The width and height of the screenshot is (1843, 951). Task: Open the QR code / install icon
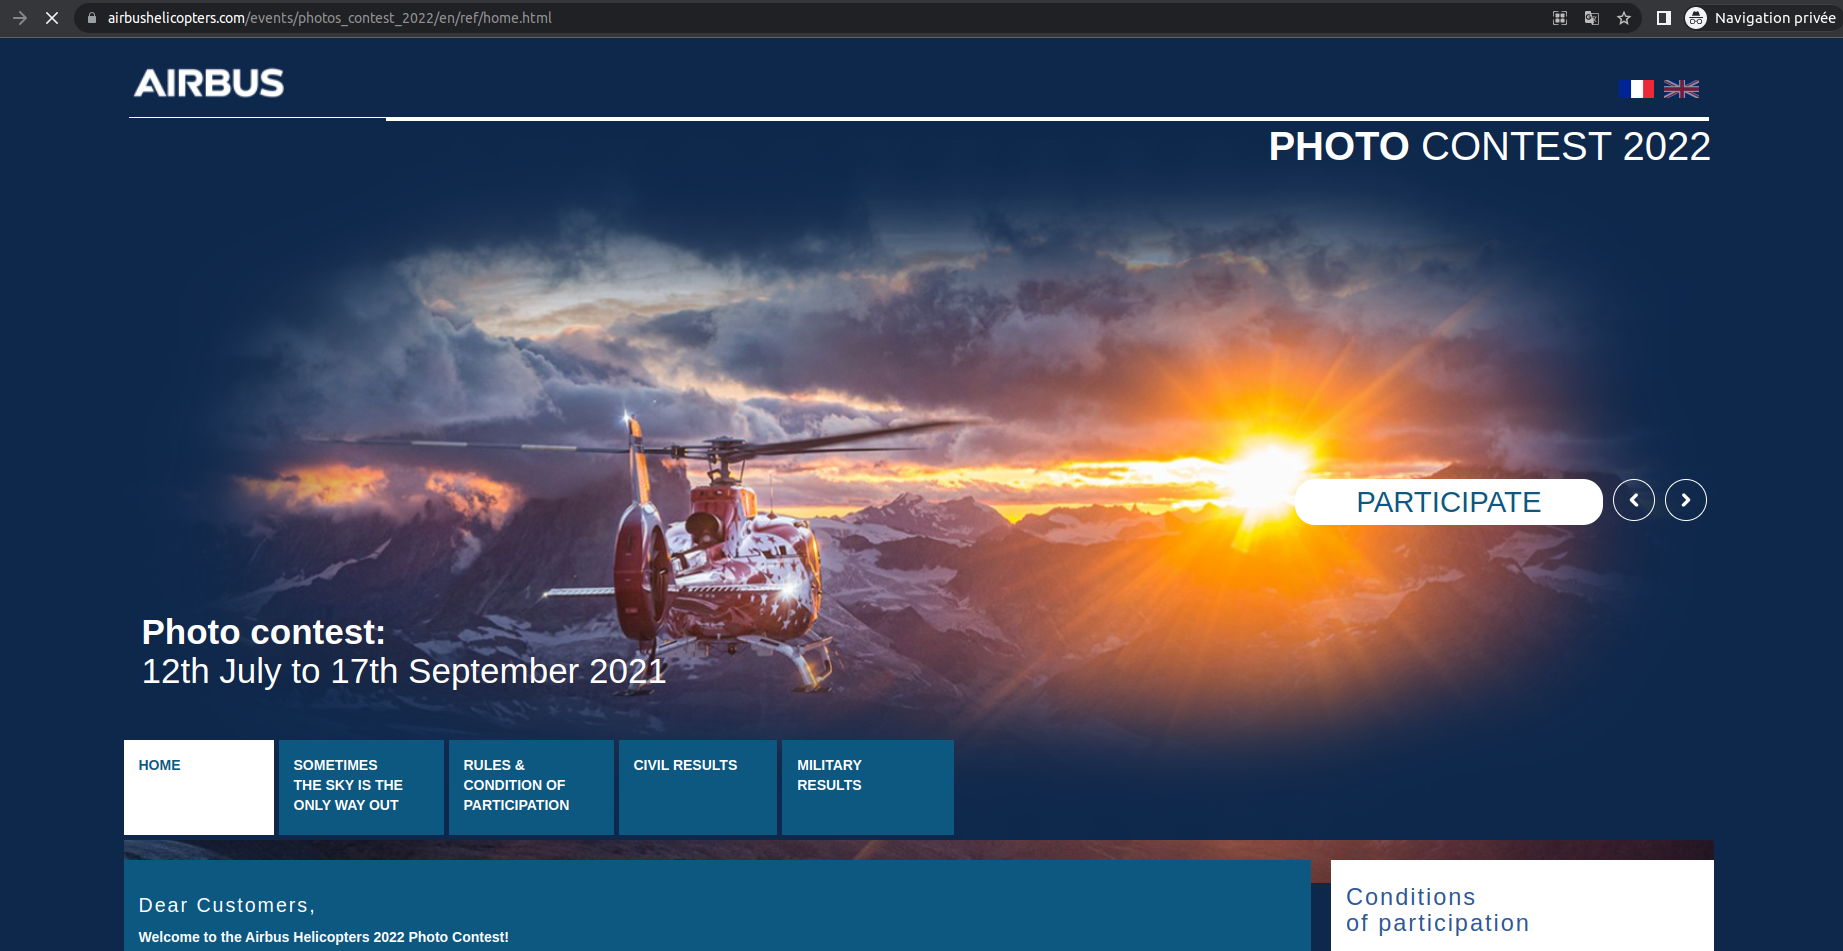pos(1559,18)
